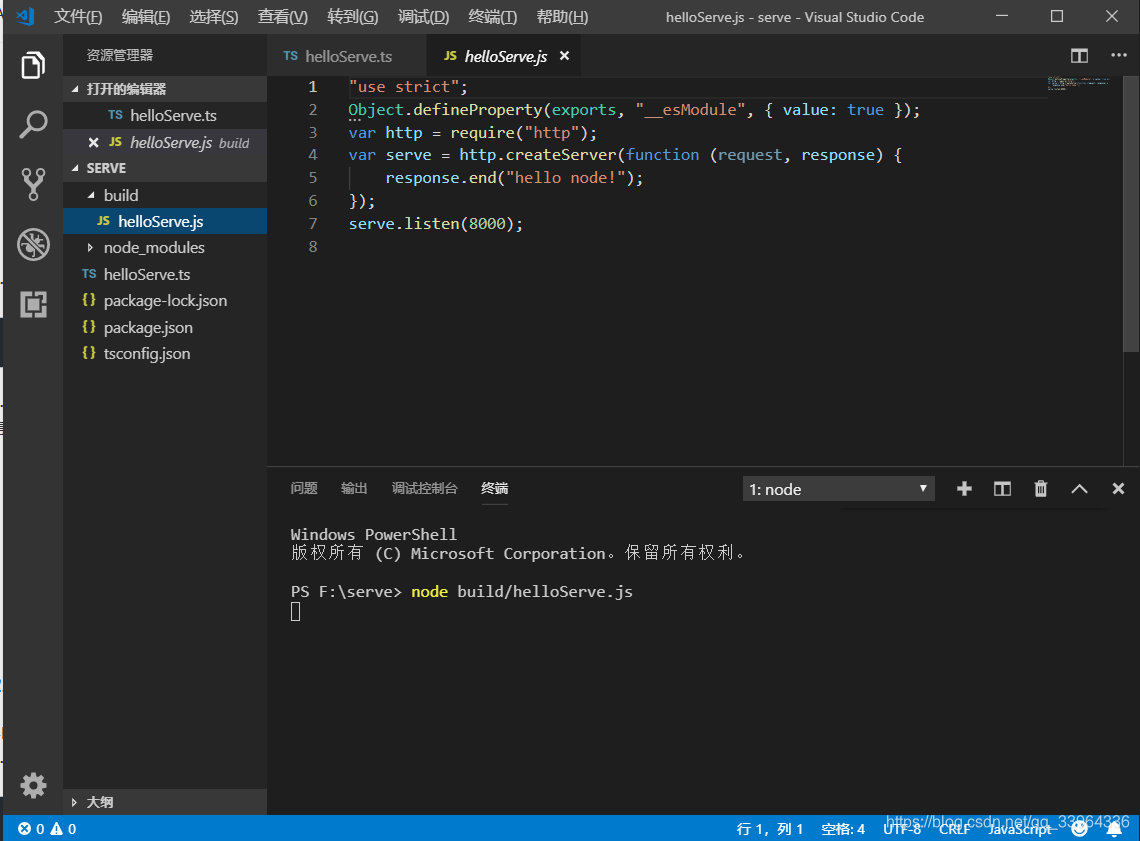Click the notification bell in status bar
This screenshot has width=1140, height=841.
click(x=1114, y=829)
